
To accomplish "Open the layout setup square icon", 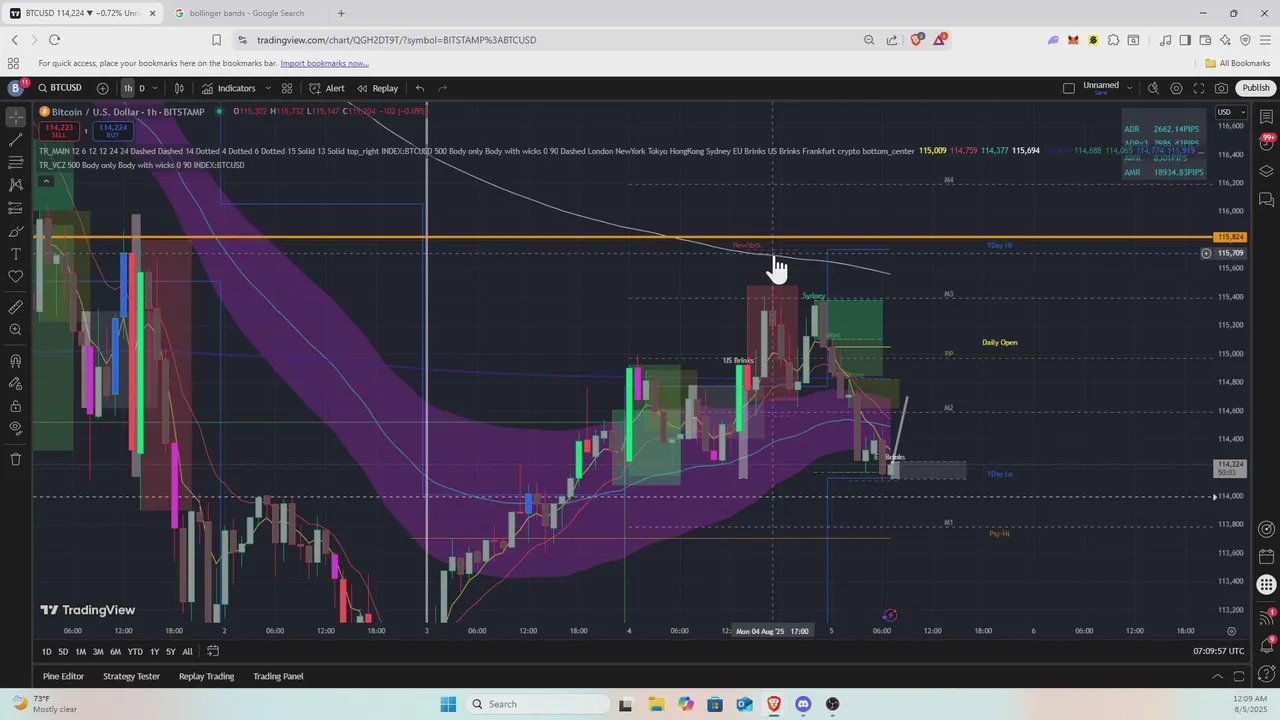I will (1069, 88).
